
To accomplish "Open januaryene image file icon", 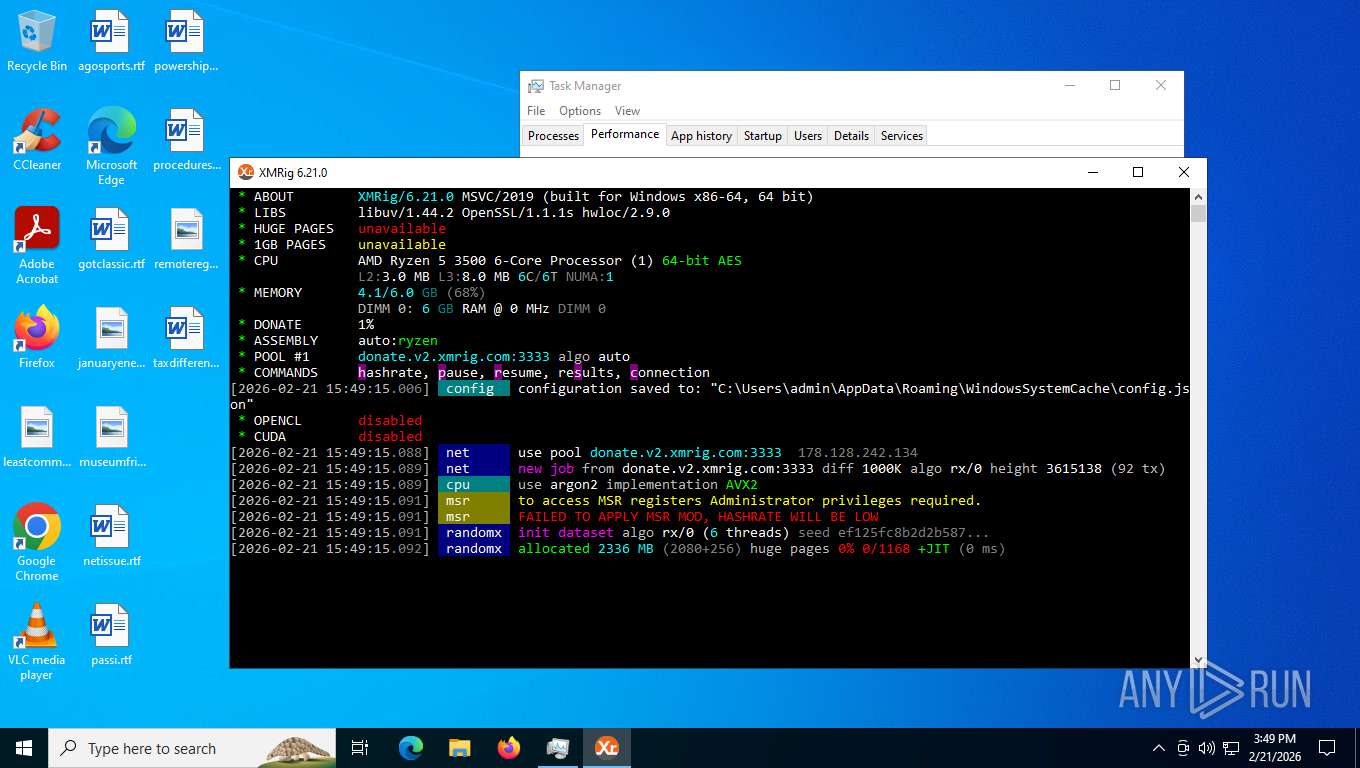I will (x=111, y=338).
